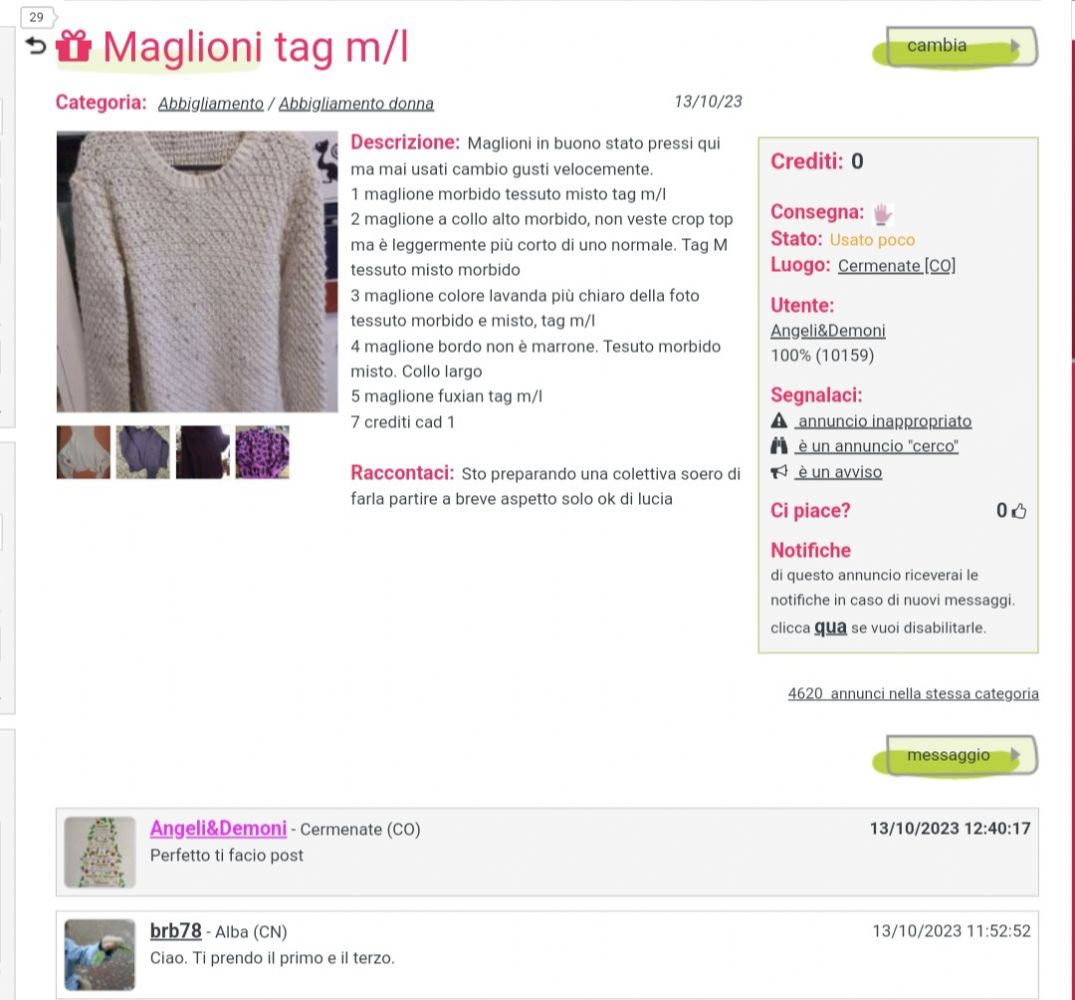1075x1000 pixels.
Task: Open 4620 annunci nella stessa categoria
Action: point(913,694)
